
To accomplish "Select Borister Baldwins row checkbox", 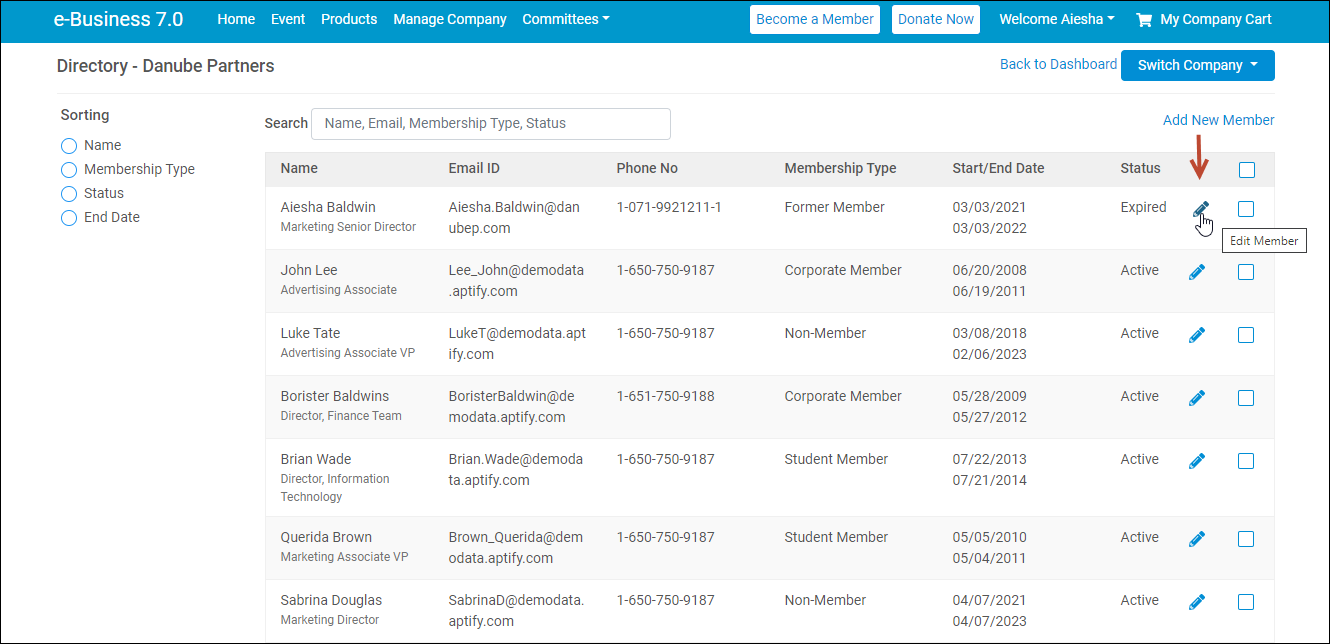I will click(x=1246, y=398).
